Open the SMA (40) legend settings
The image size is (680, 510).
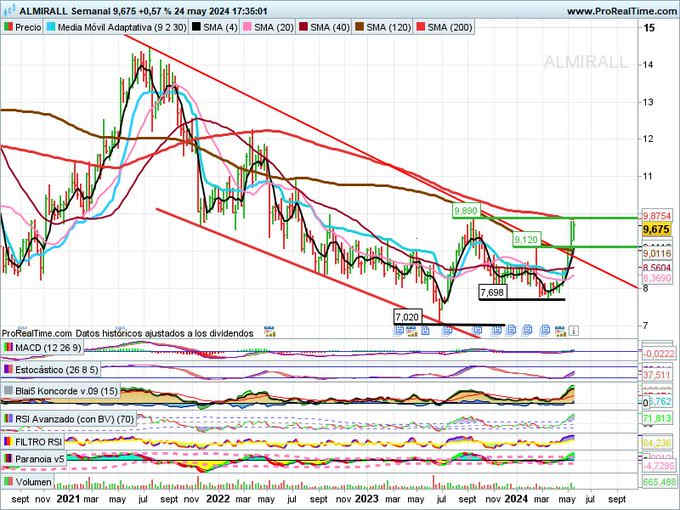point(324,27)
